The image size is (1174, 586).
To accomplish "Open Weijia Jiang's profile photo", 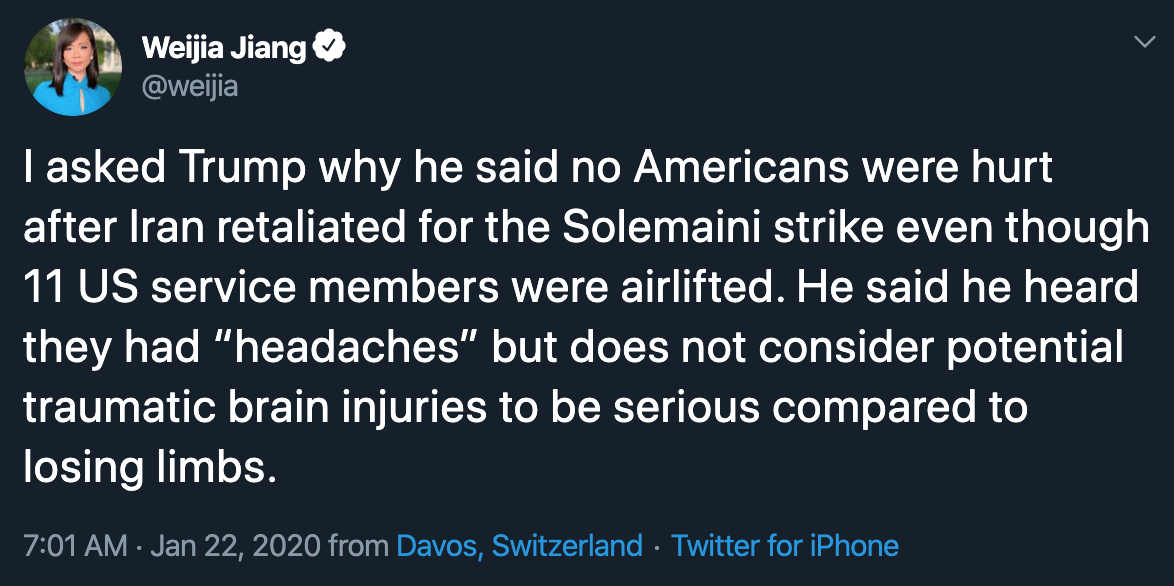I will coord(69,66).
